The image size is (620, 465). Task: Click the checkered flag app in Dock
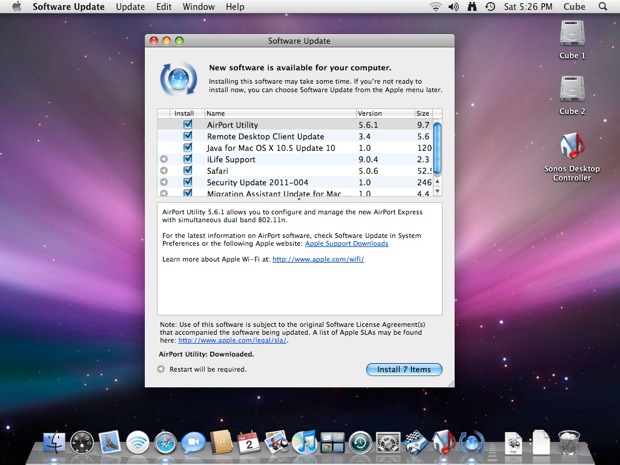click(x=416, y=442)
